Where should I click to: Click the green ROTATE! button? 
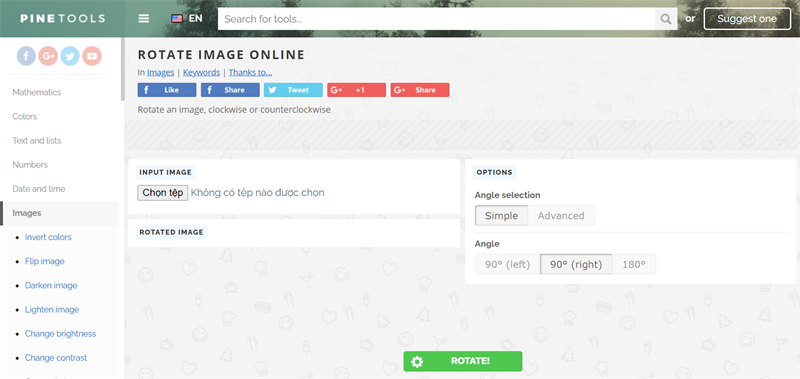tap(463, 361)
